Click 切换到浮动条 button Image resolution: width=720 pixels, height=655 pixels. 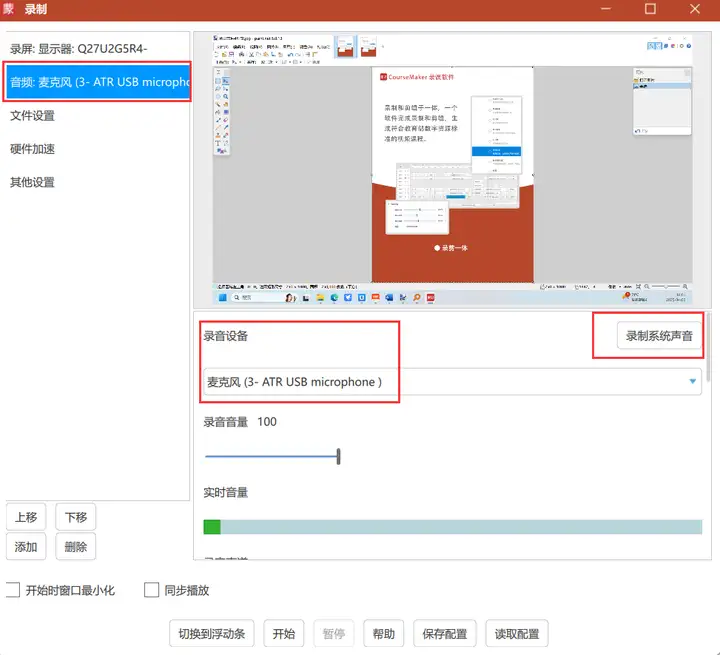212,633
